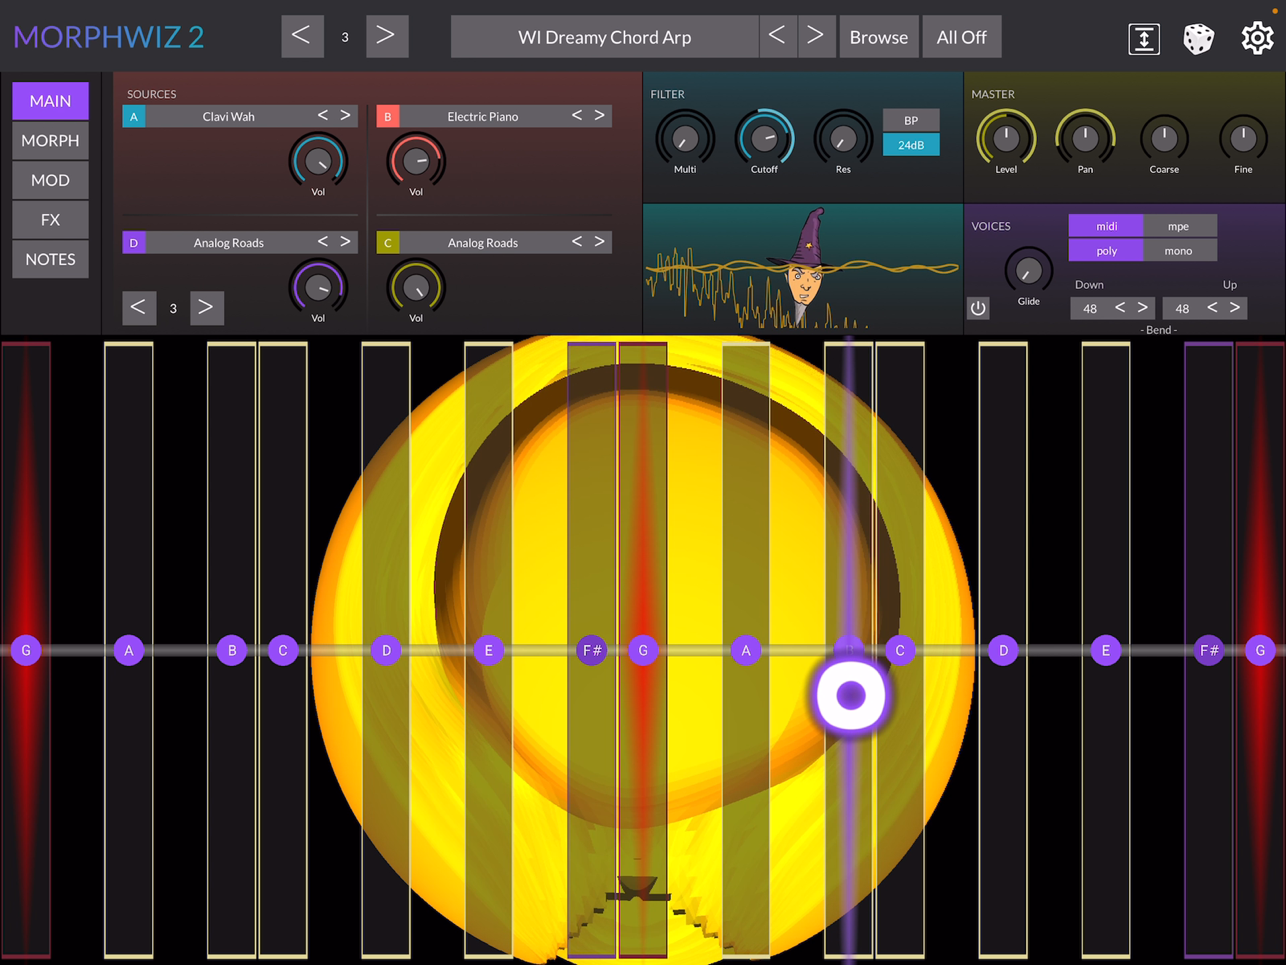Viewport: 1286px width, 965px height.
Task: Click the expand keyboard height icon
Action: tap(1144, 38)
